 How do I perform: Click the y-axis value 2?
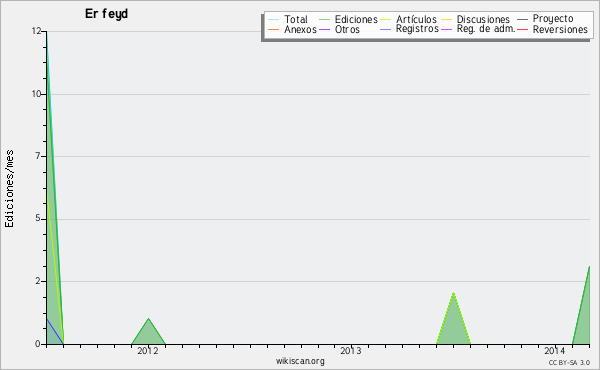pyautogui.click(x=38, y=281)
